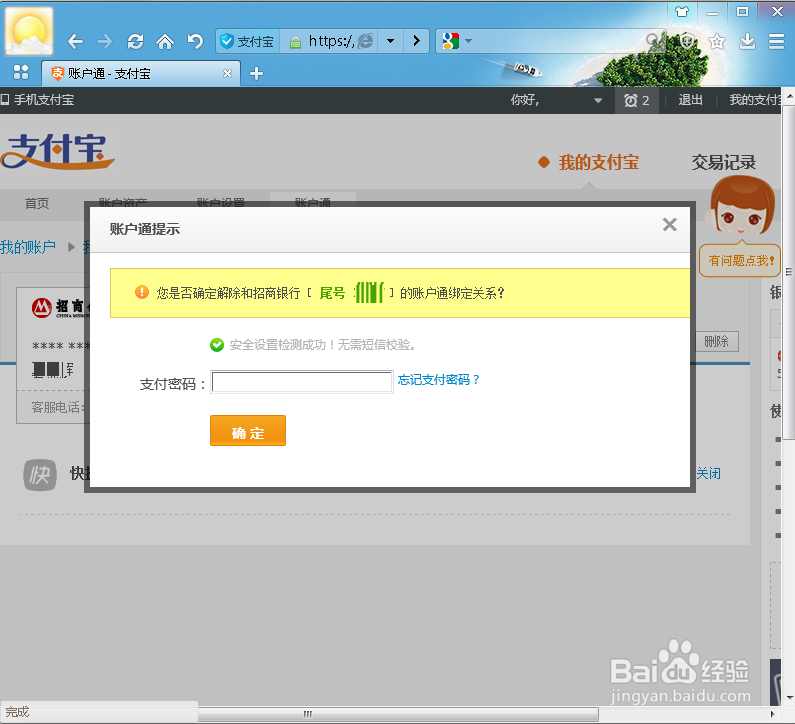Expand the address bar dropdown arrow
Image resolution: width=795 pixels, height=724 pixels.
coord(390,41)
